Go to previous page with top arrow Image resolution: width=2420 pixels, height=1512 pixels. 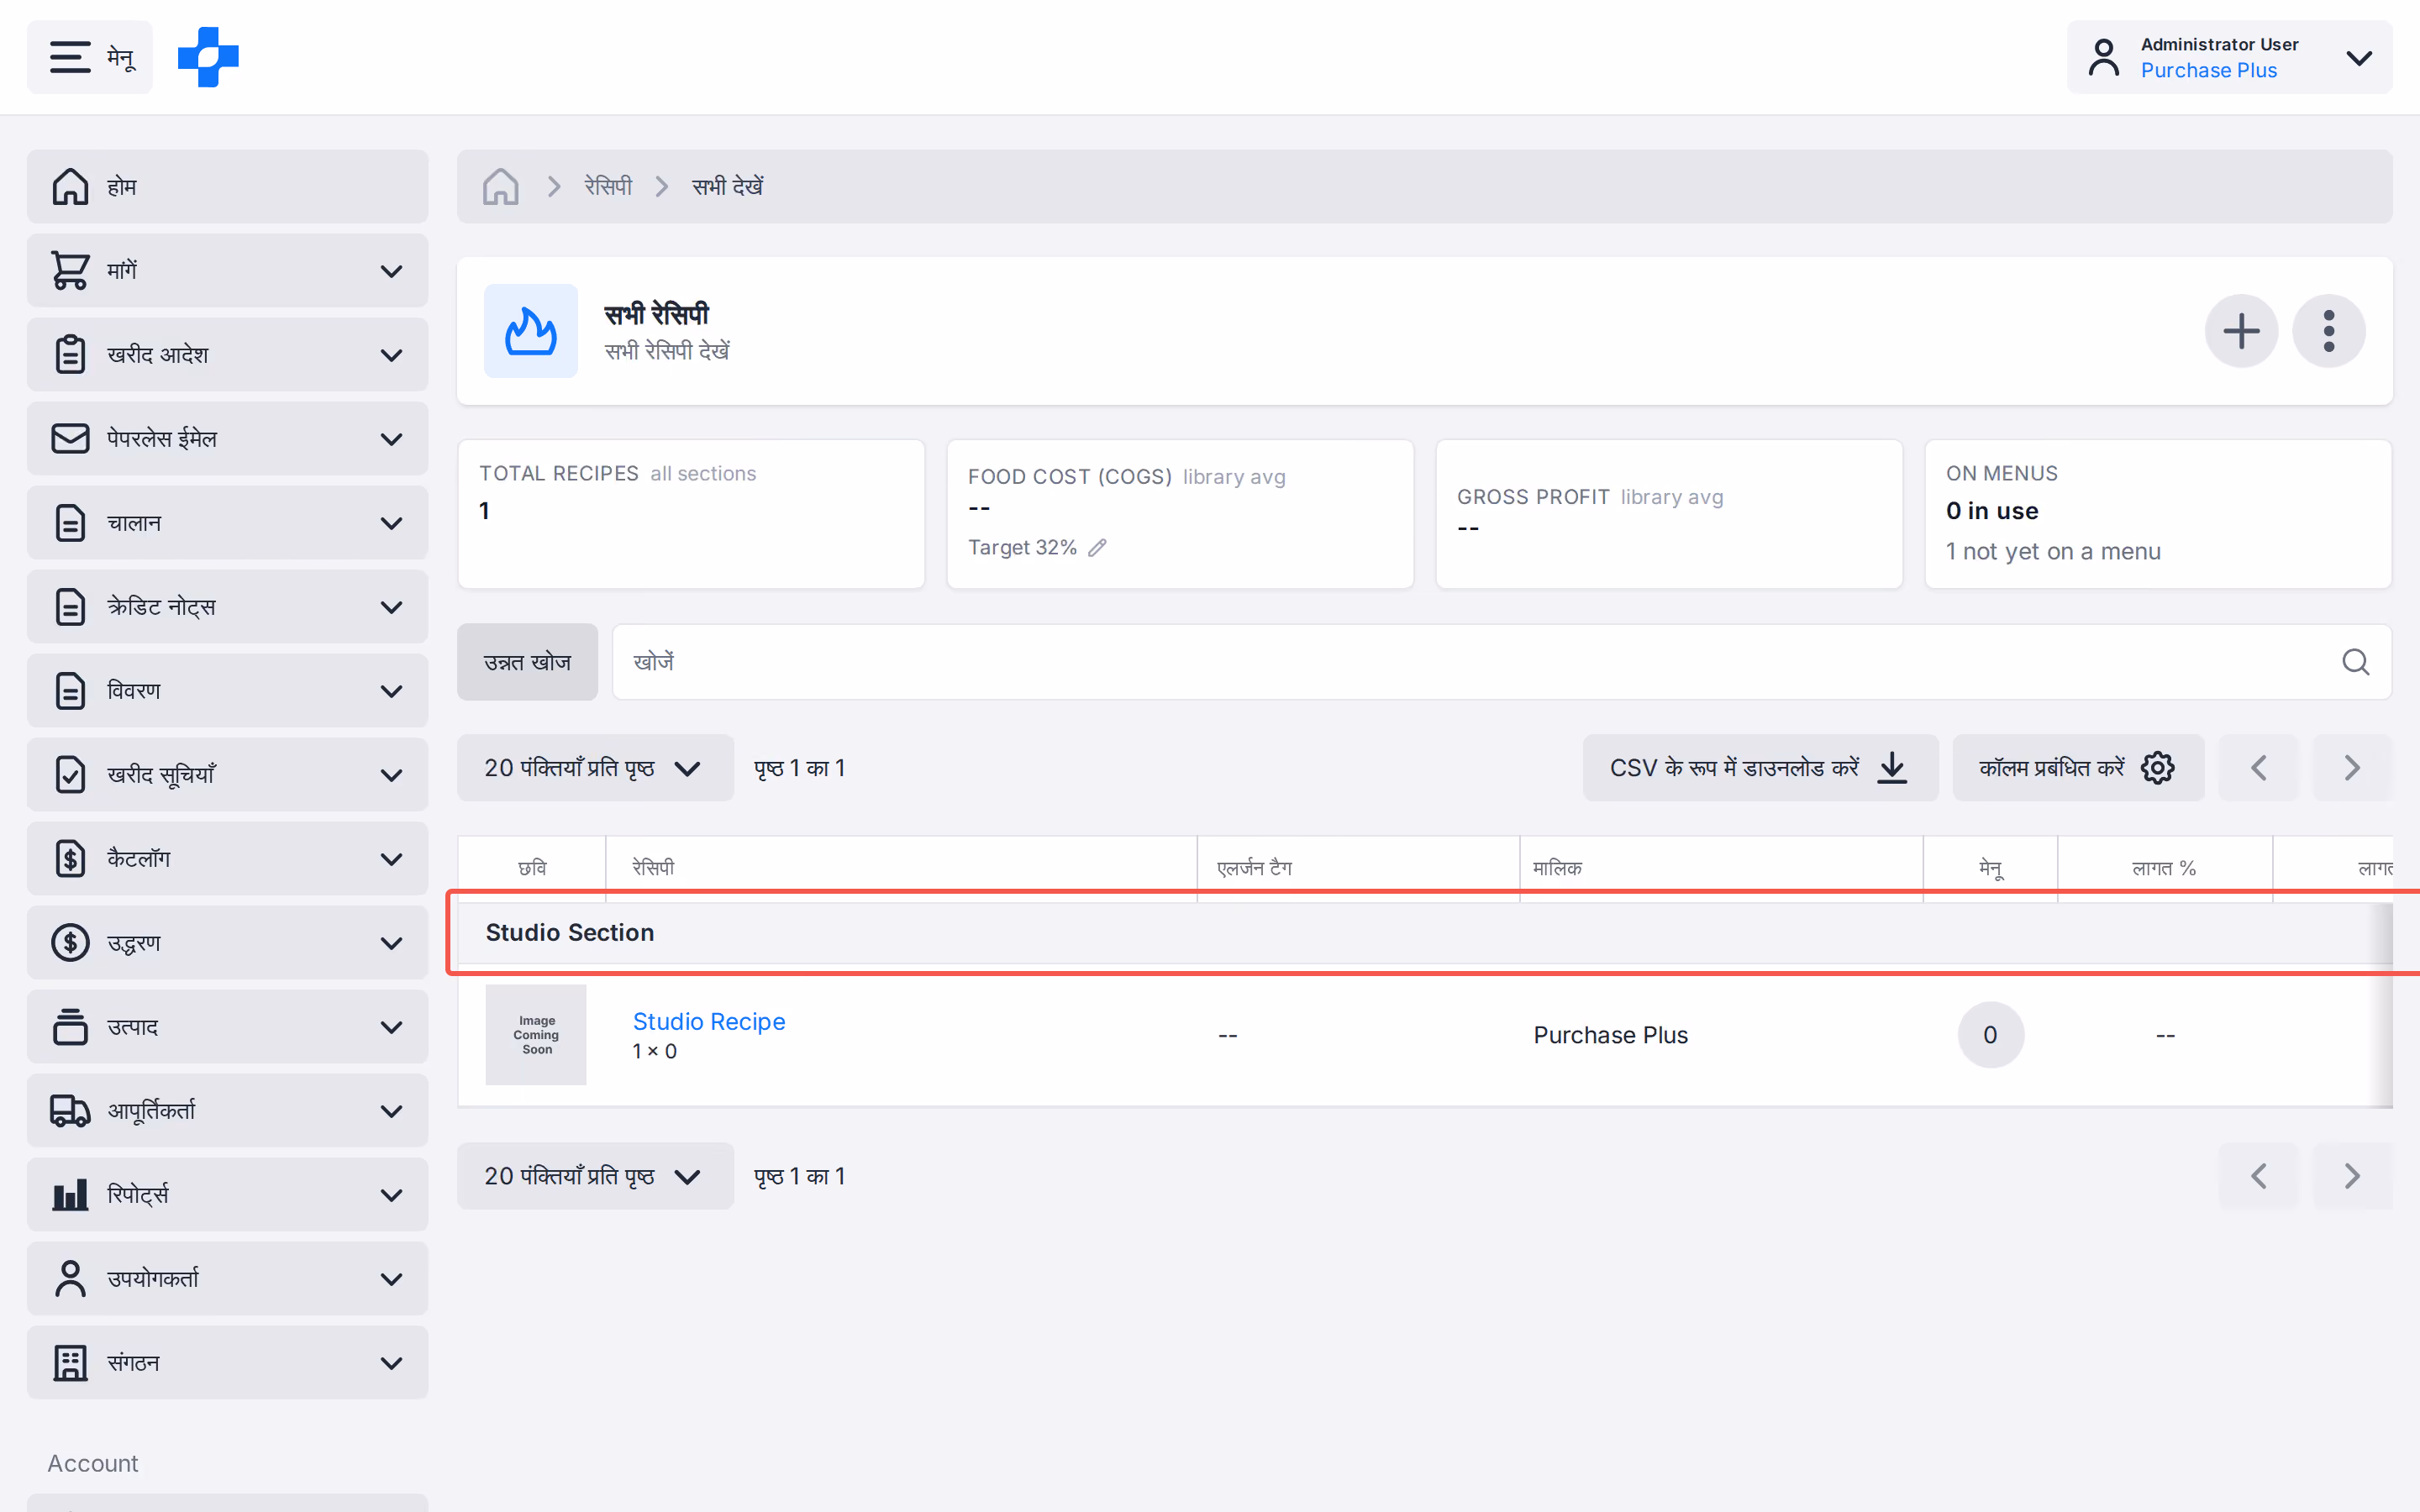tap(2258, 768)
